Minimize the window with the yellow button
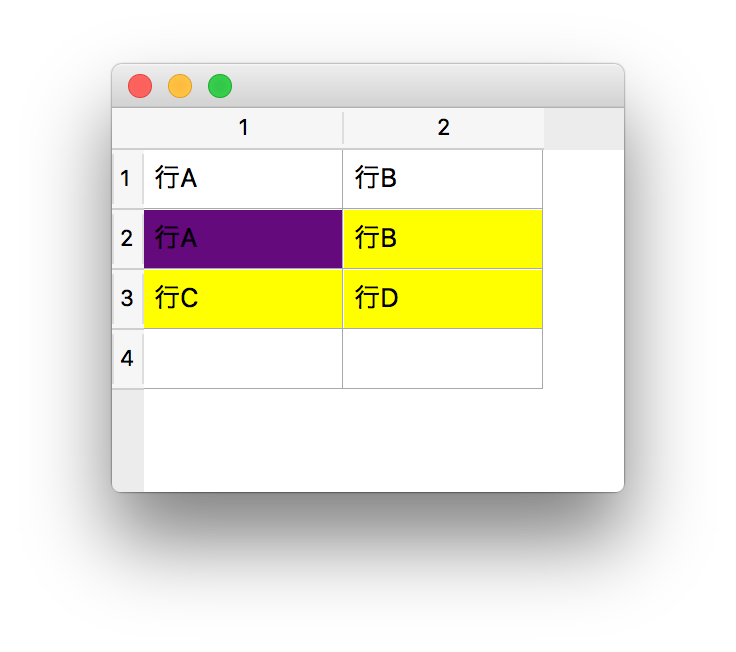The width and height of the screenshot is (736, 652). click(x=180, y=86)
